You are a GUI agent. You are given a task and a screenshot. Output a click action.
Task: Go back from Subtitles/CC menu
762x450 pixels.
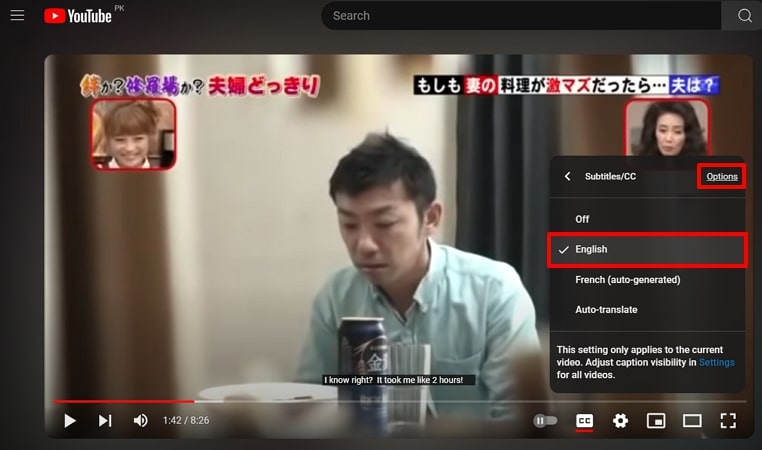click(568, 177)
